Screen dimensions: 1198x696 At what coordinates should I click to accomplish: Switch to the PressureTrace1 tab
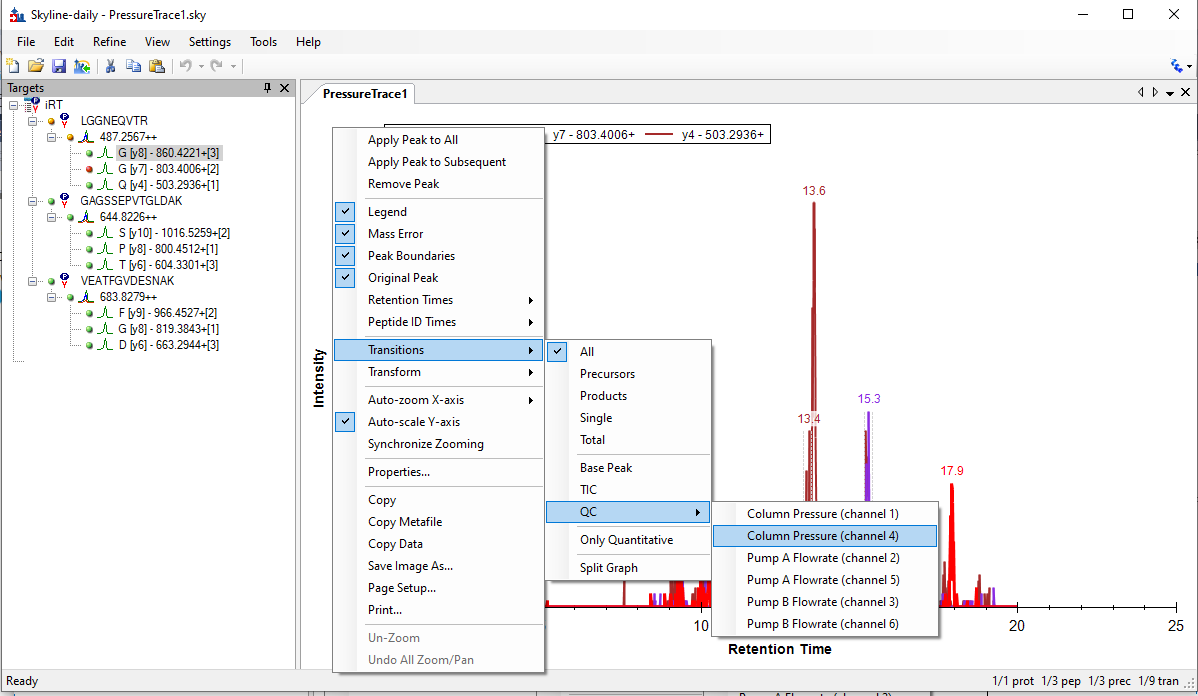[365, 94]
